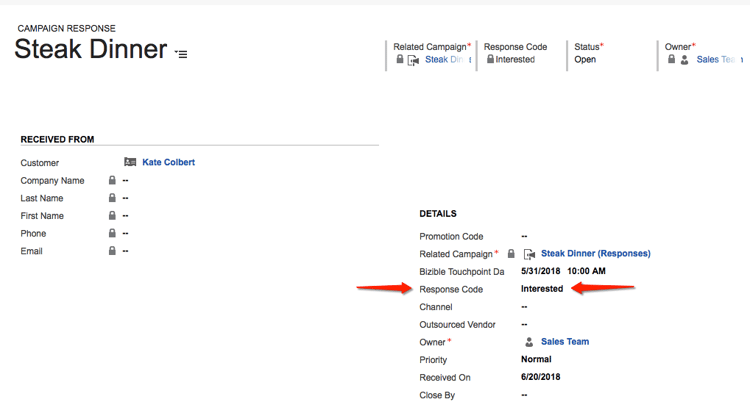
Task: Click lock icon in header Owner field
Action: tap(672, 59)
